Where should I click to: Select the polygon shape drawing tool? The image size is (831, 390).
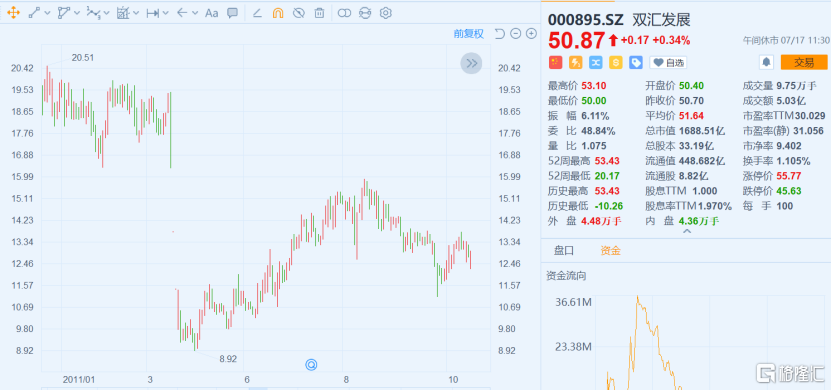pyautogui.click(x=64, y=13)
